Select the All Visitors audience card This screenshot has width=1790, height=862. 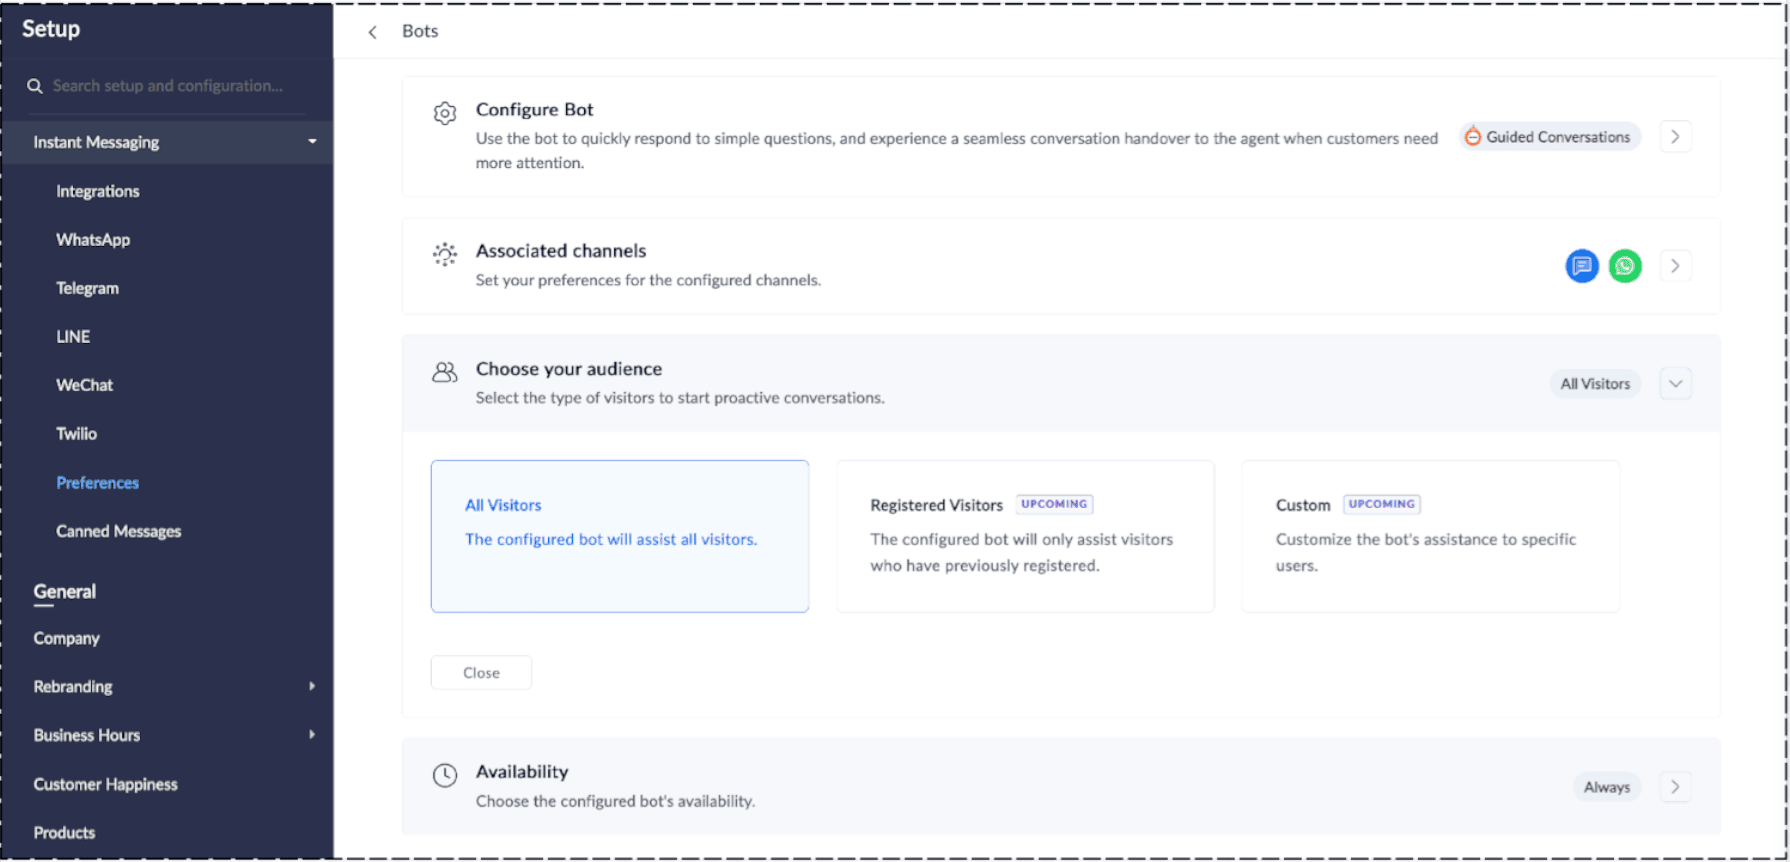(x=619, y=536)
